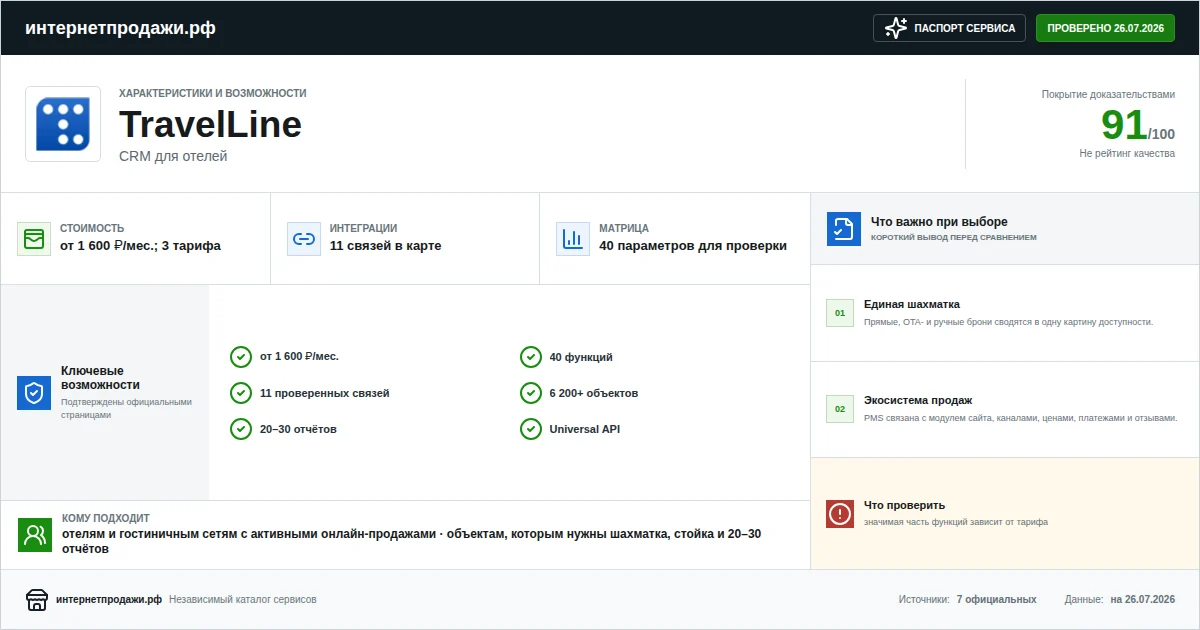The height and width of the screenshot is (630, 1200).
Task: Open footer интернетпродажи.рф link
Action: tap(109, 600)
